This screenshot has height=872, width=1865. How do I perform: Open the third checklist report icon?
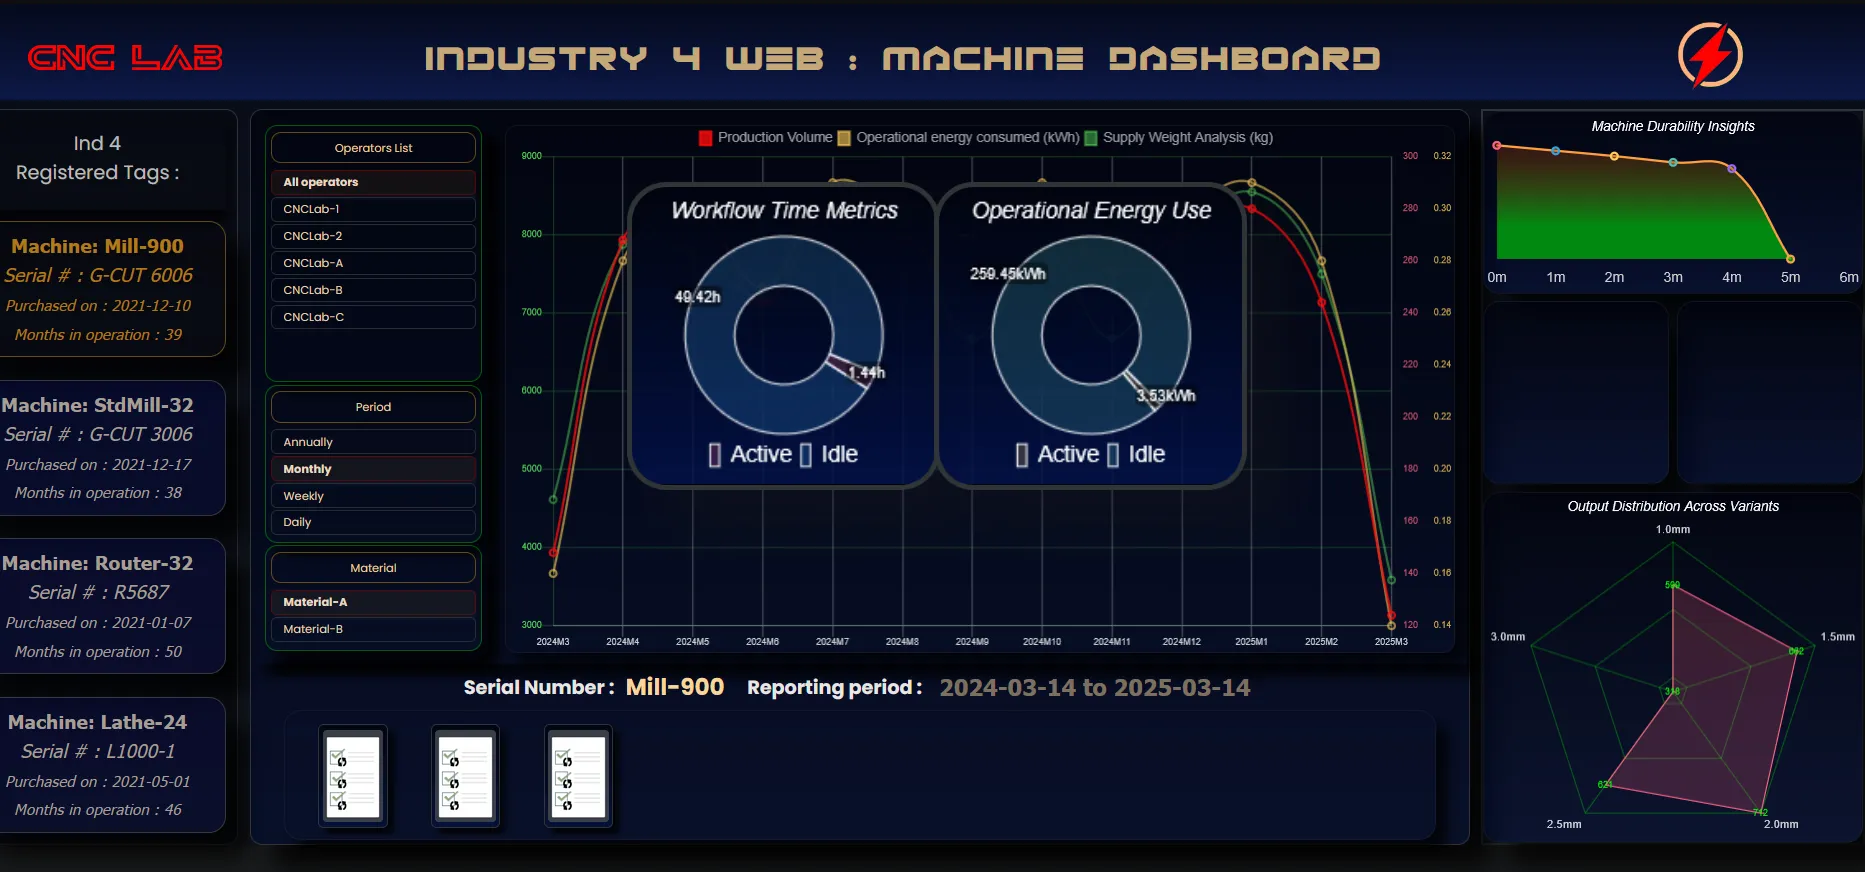click(x=579, y=777)
